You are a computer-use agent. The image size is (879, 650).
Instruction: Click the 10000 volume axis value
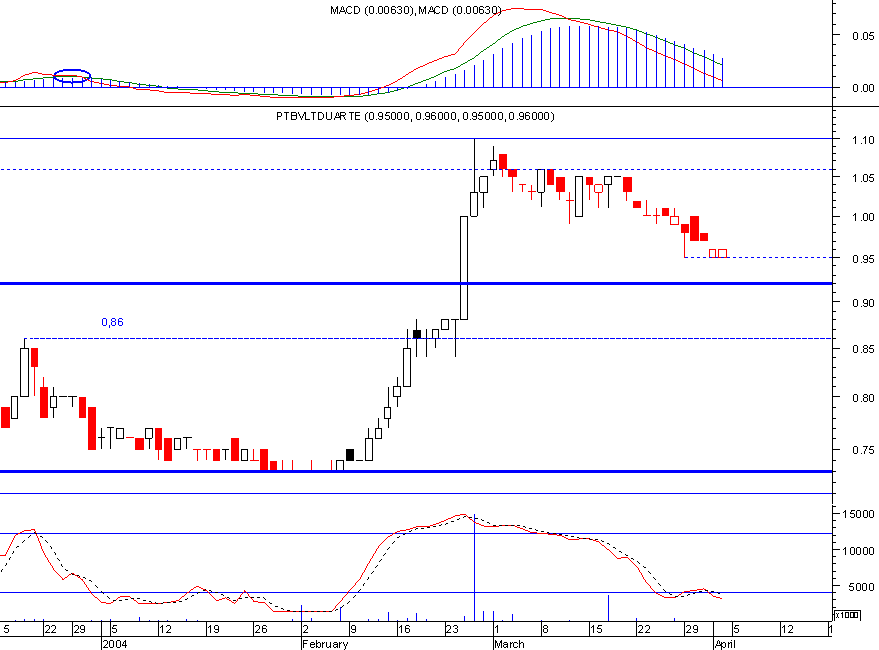tap(858, 551)
